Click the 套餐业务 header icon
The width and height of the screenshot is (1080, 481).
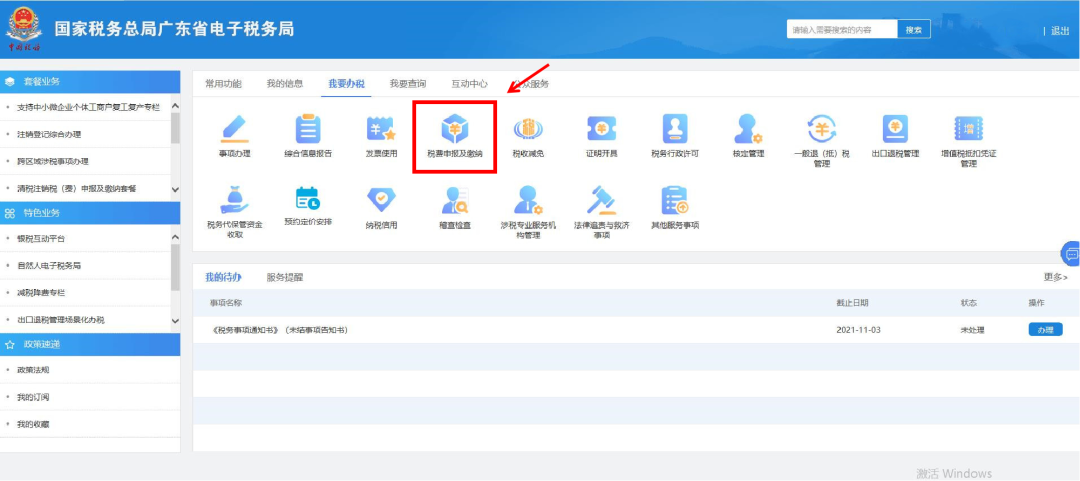(10, 82)
